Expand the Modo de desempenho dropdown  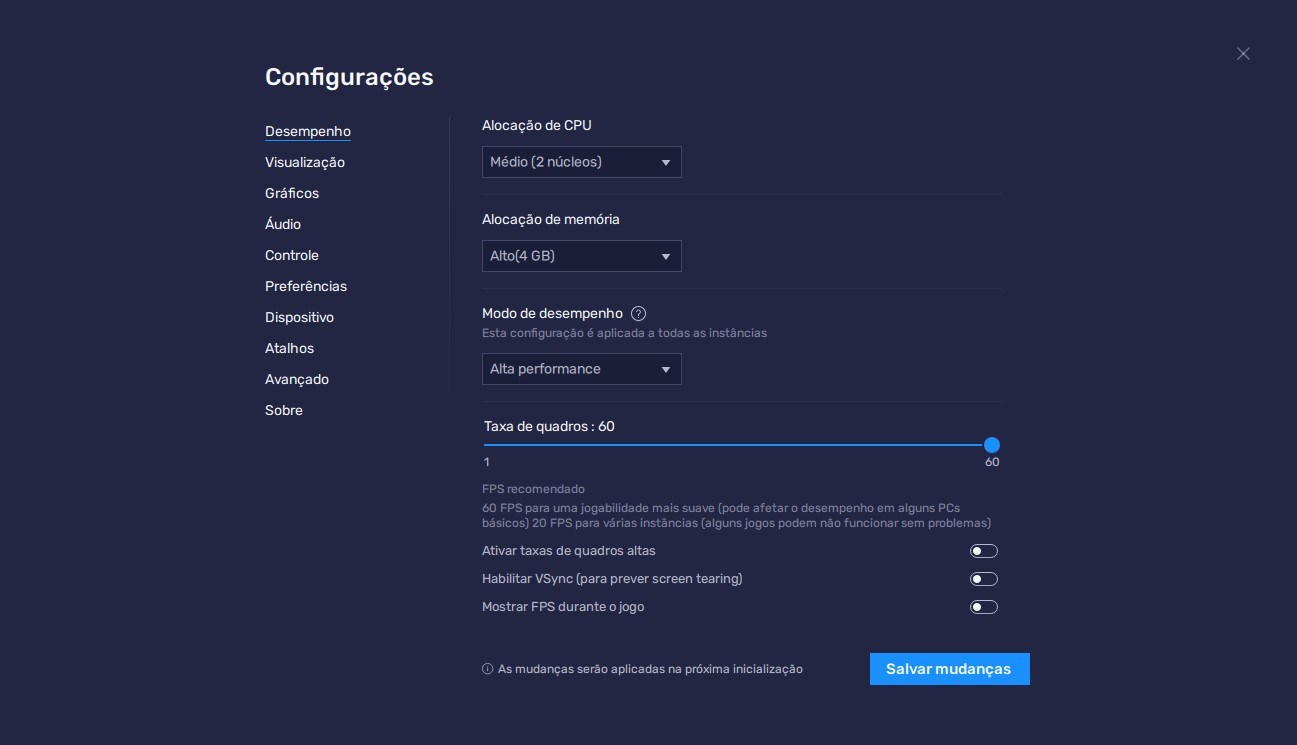click(x=582, y=369)
